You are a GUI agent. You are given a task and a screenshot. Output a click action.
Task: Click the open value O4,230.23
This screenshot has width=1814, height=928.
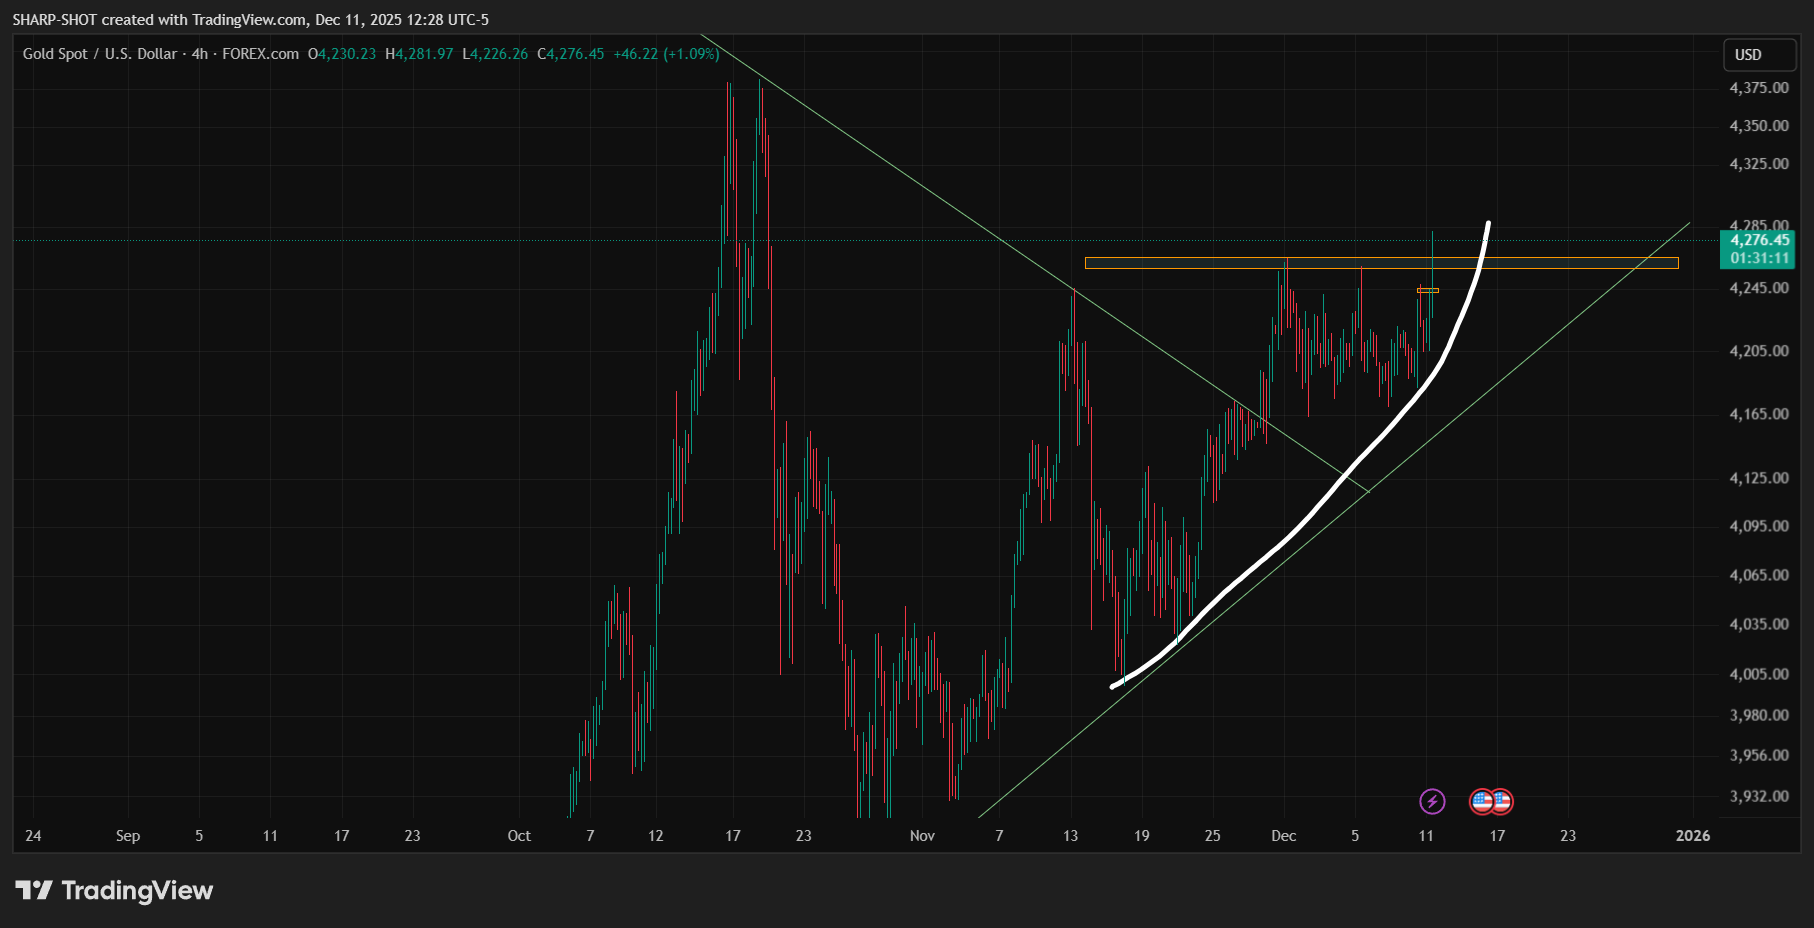pyautogui.click(x=342, y=54)
